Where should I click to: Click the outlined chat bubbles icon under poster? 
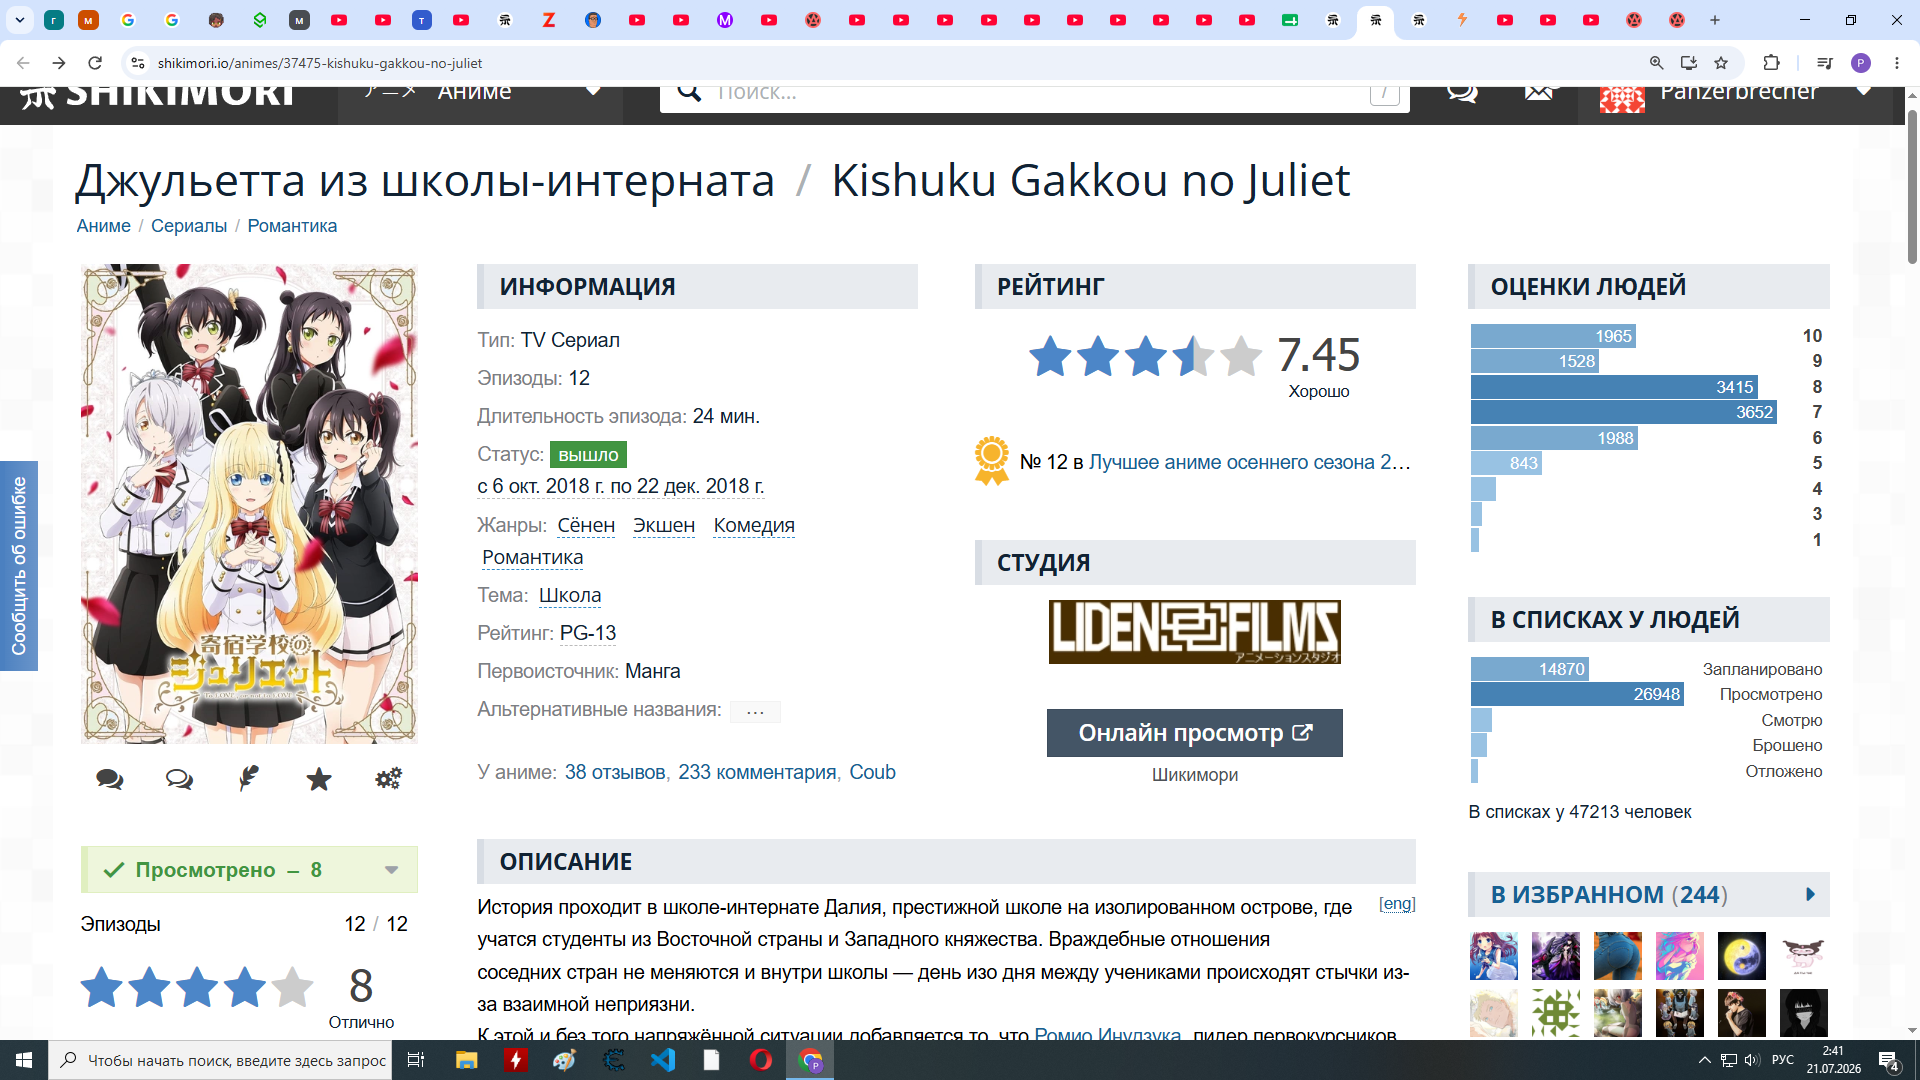point(180,779)
